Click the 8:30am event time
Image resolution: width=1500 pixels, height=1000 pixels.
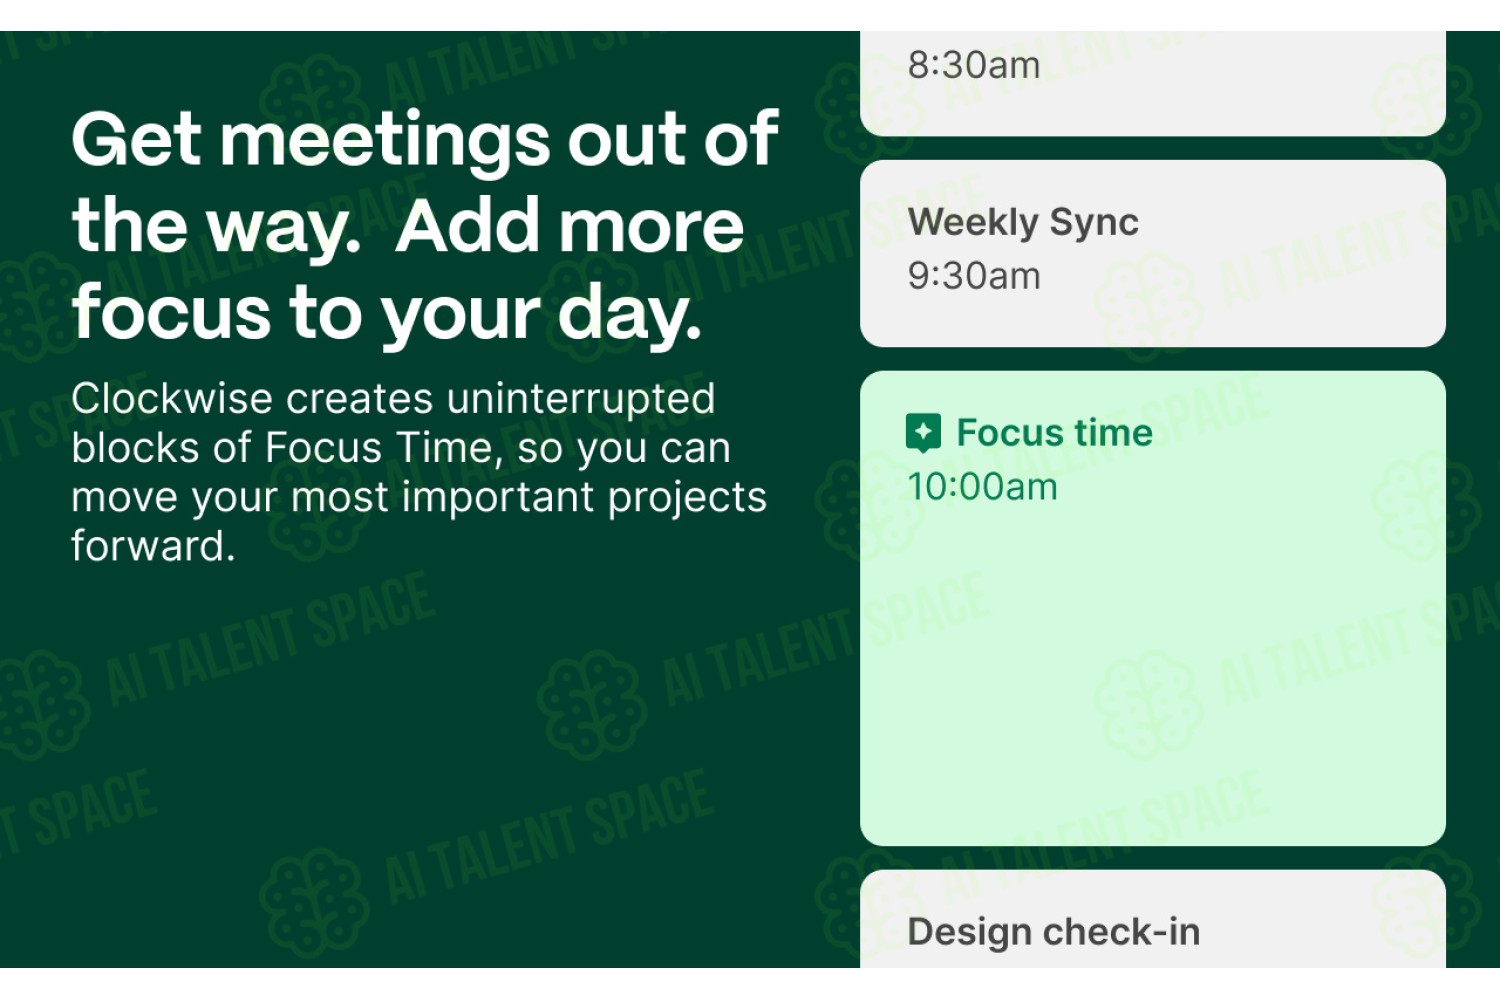tap(974, 65)
